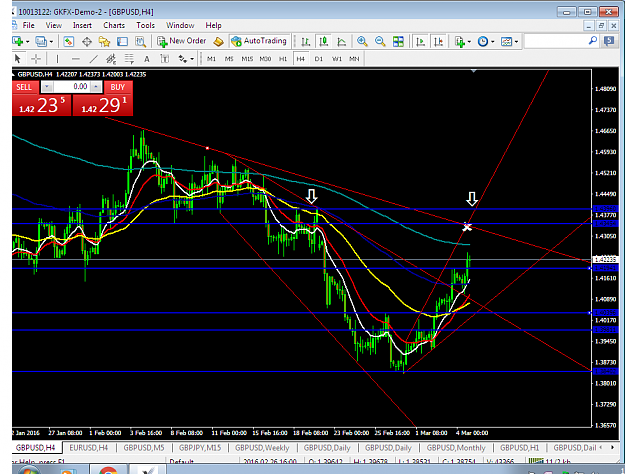
Task: Select the Cursor arrow tool
Action: pos(17,59)
